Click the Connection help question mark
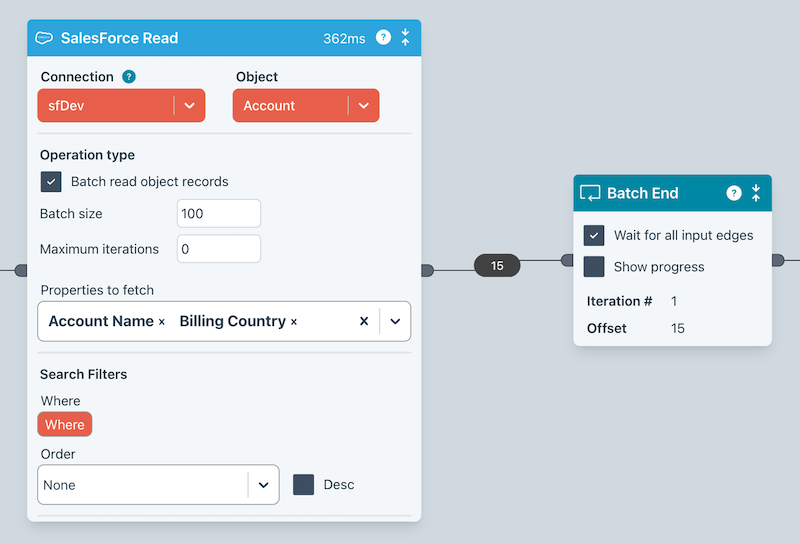This screenshot has height=544, width=800. (x=129, y=77)
